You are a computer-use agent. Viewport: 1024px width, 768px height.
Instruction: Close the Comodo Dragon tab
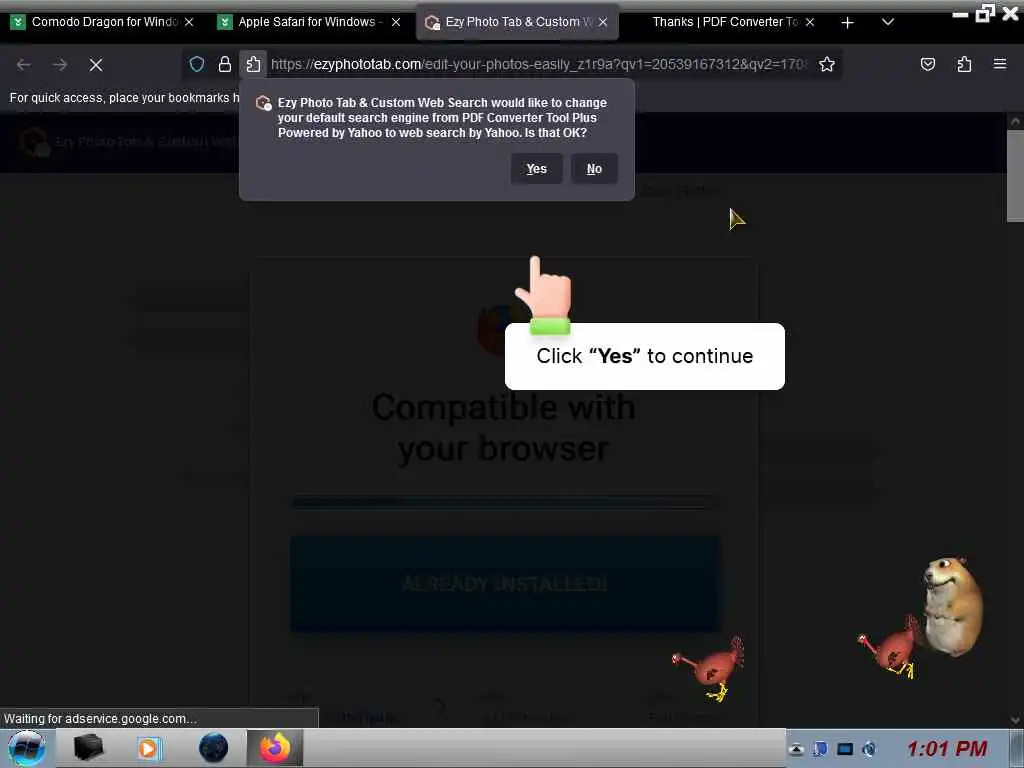point(189,22)
